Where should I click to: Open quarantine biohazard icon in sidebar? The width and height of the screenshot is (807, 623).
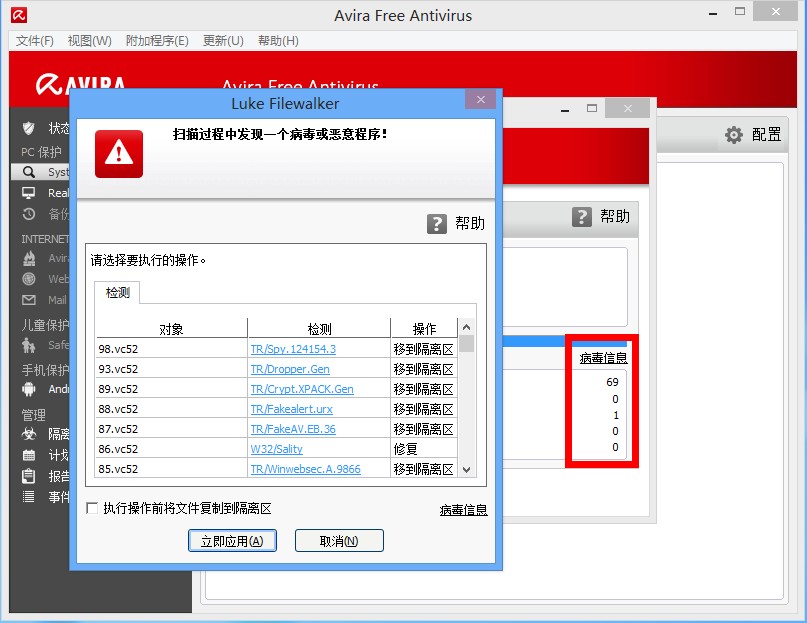pyautogui.click(x=29, y=434)
